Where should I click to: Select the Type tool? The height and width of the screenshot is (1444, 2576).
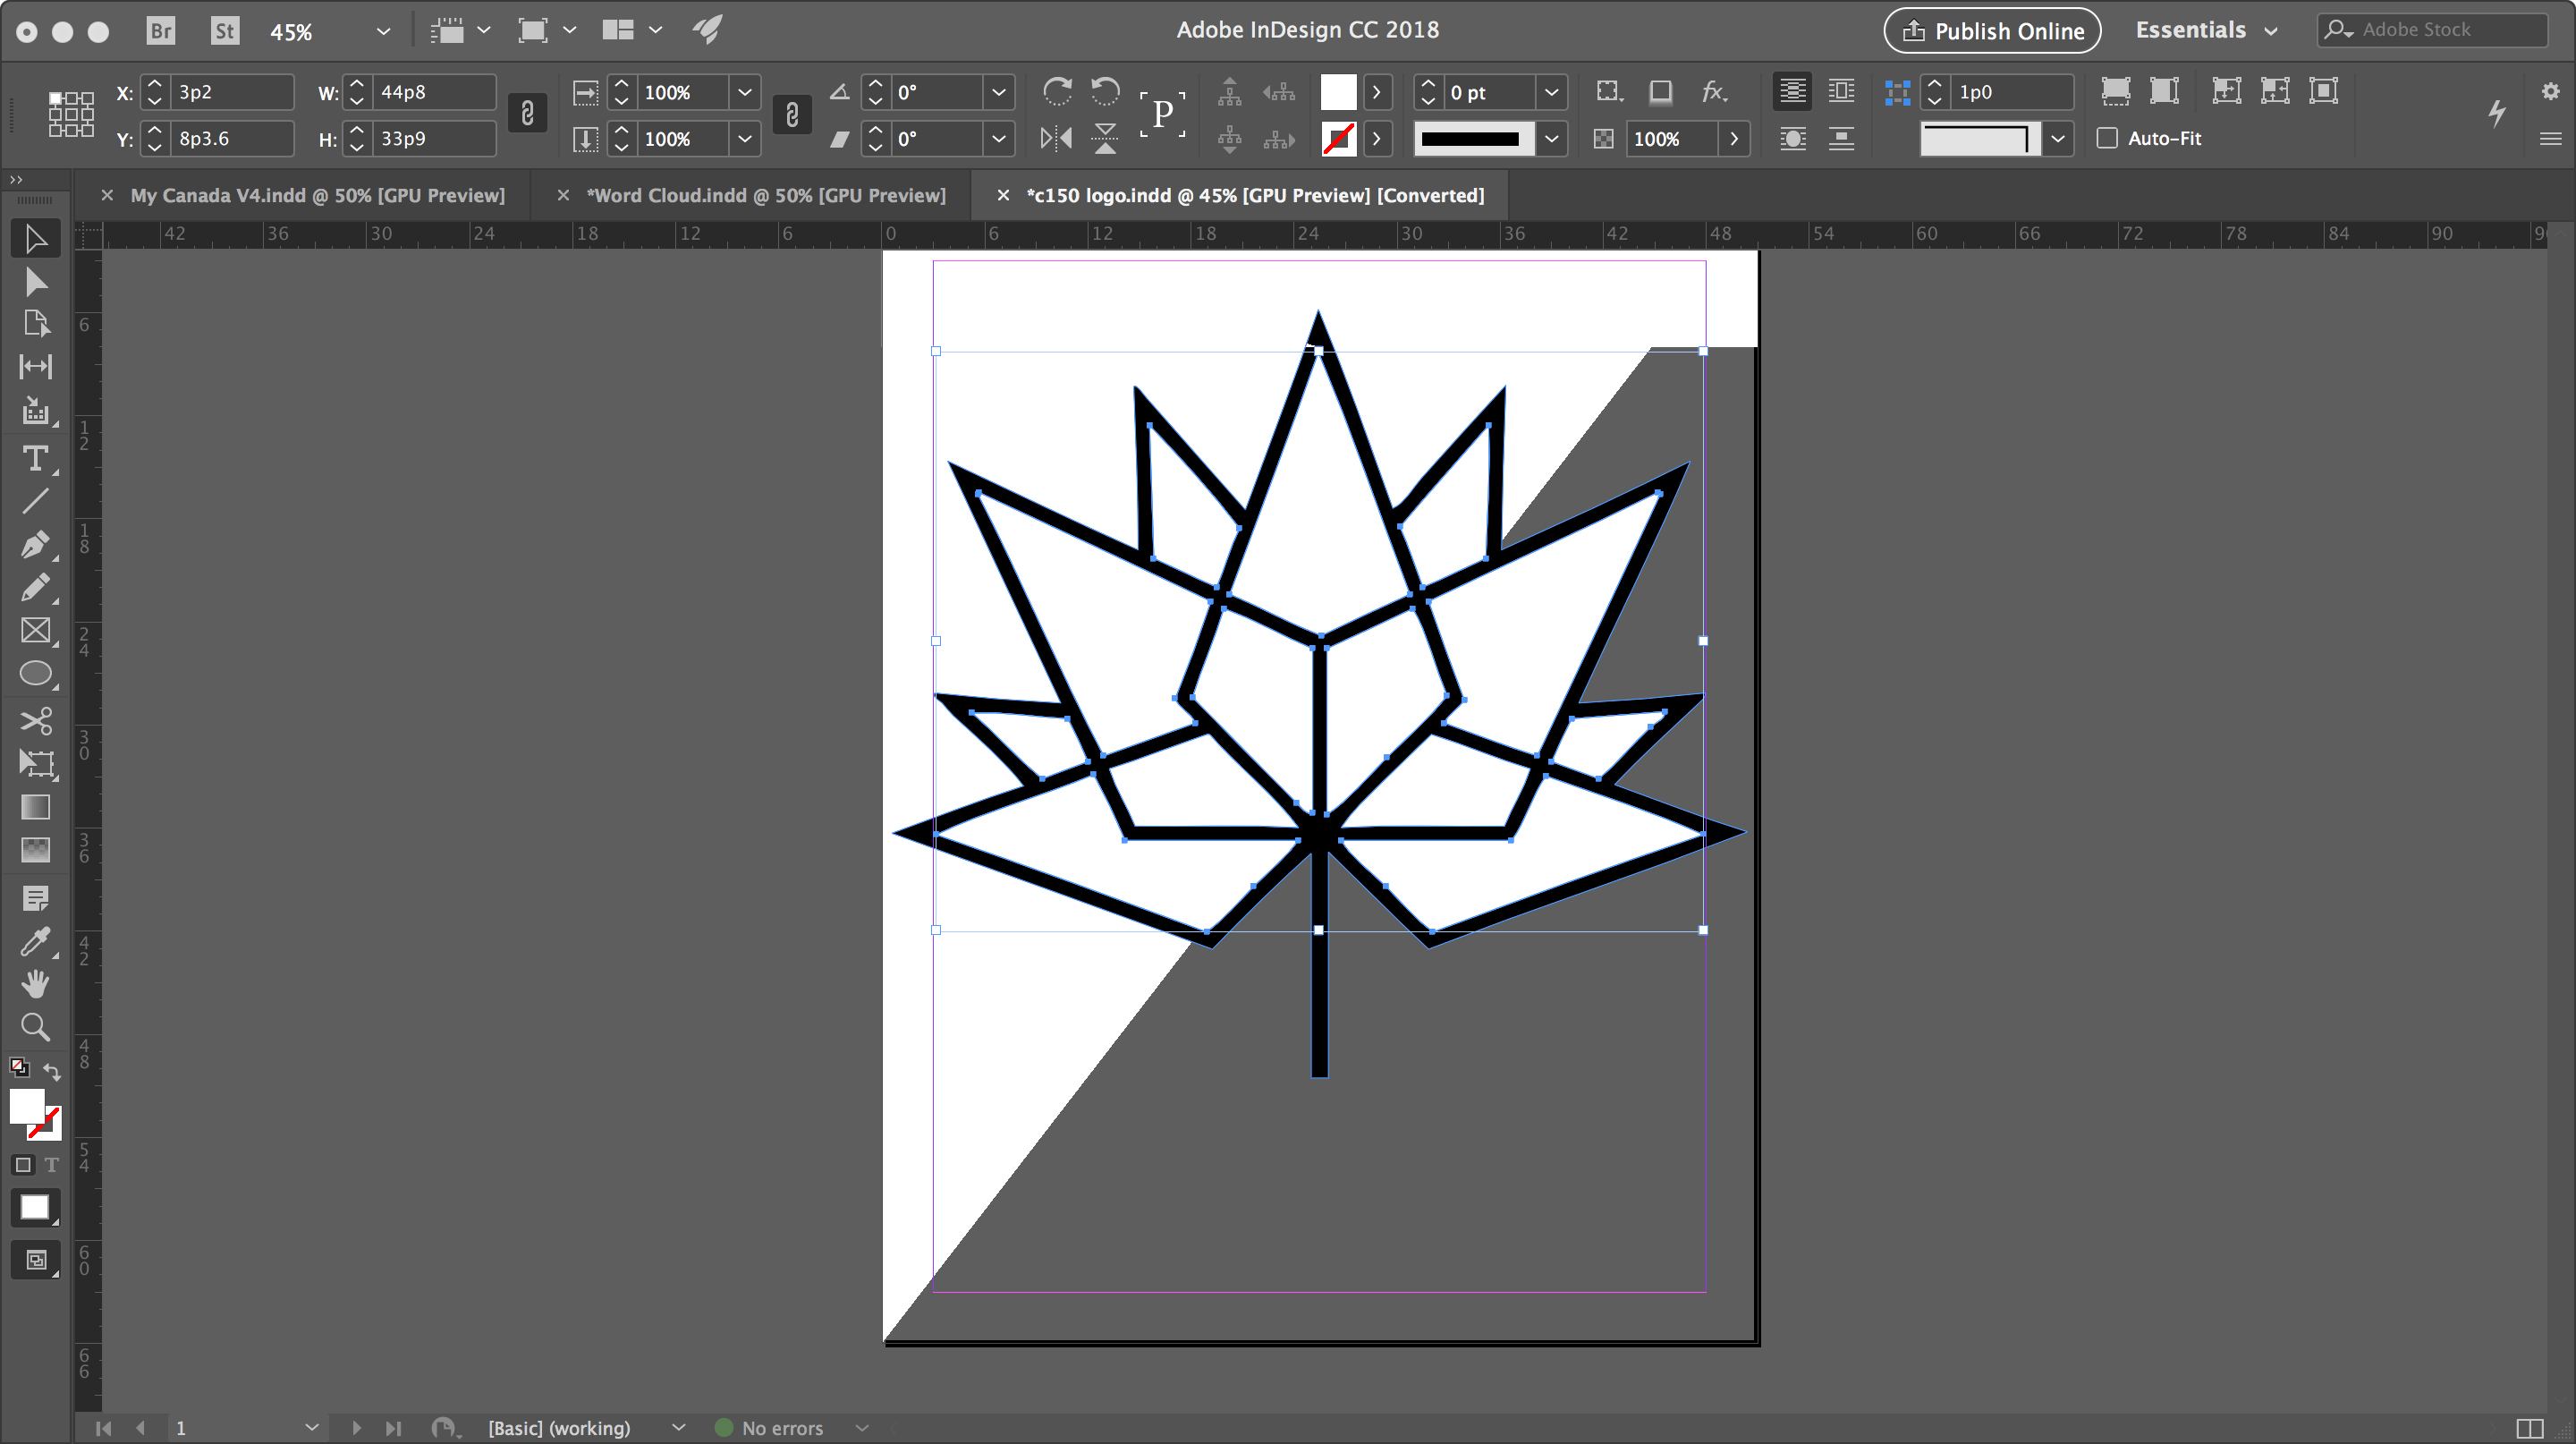pyautogui.click(x=37, y=459)
